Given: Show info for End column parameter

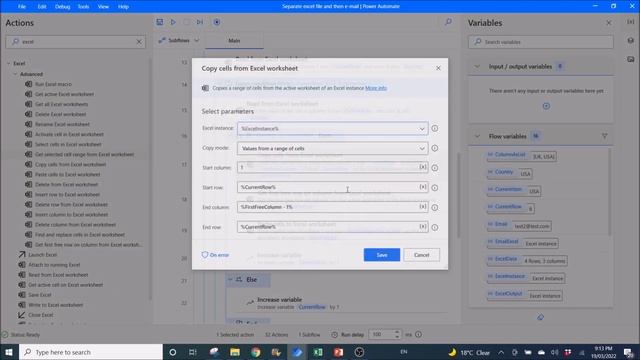Looking at the screenshot, I should 435,207.
